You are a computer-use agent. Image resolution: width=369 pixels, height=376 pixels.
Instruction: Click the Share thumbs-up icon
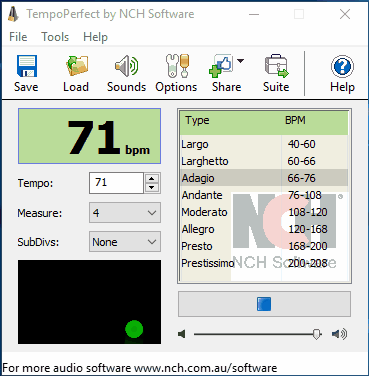tap(220, 66)
